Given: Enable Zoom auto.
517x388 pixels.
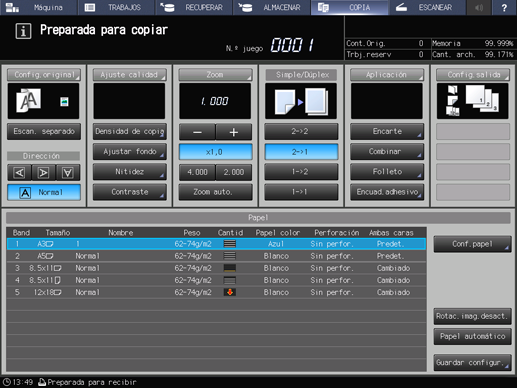Looking at the screenshot, I should [x=215, y=192].
